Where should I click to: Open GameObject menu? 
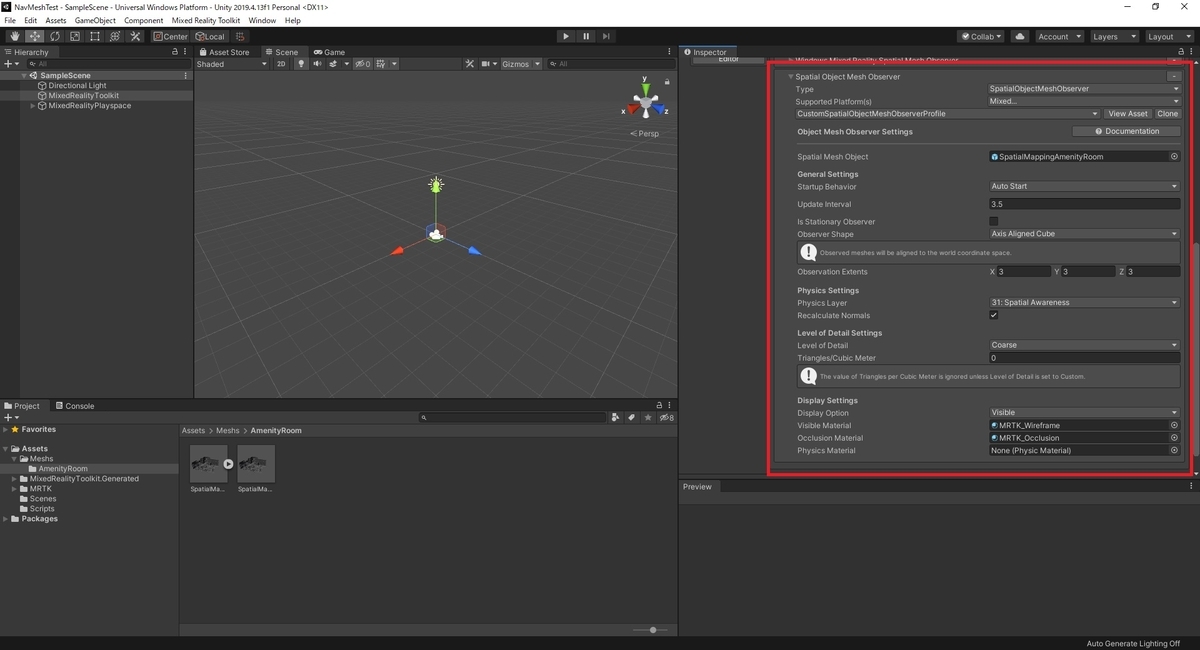click(x=95, y=20)
